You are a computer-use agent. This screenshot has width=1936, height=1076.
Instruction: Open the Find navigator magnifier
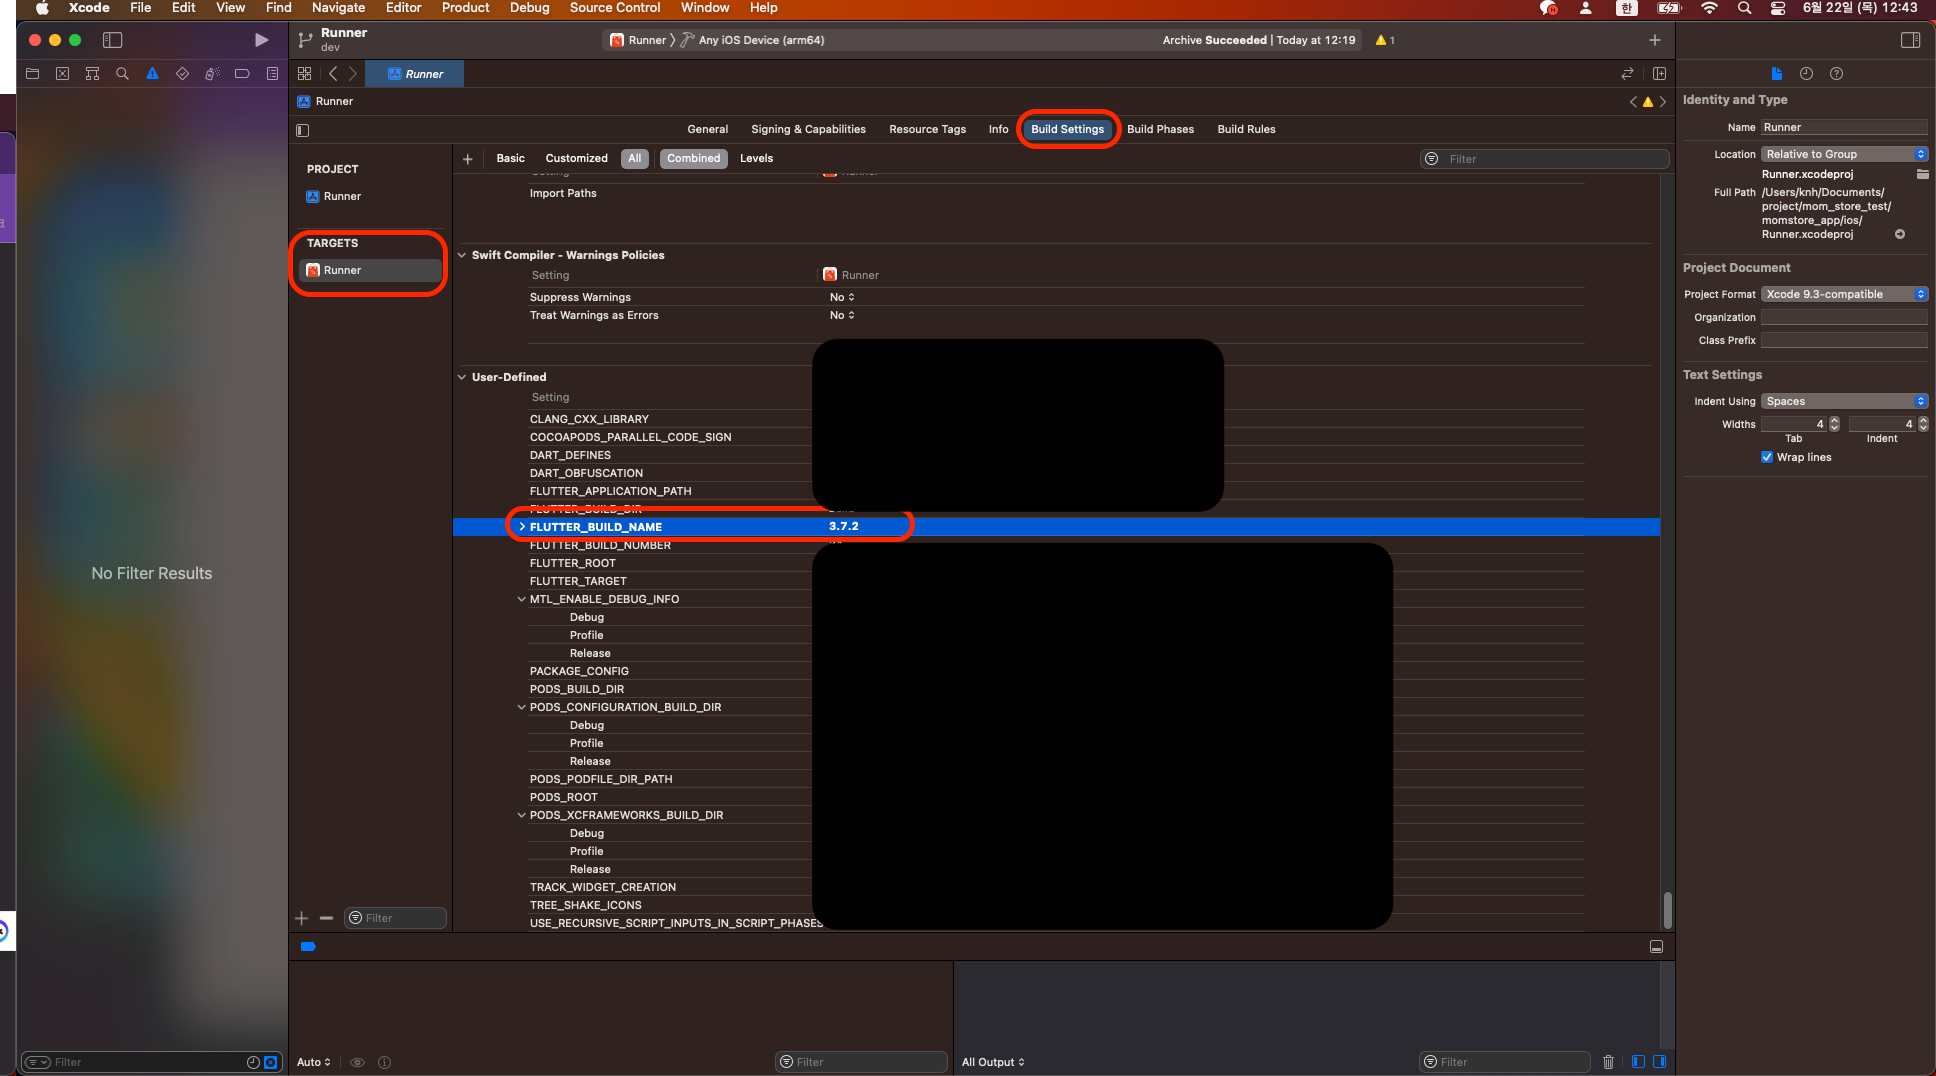pos(122,74)
